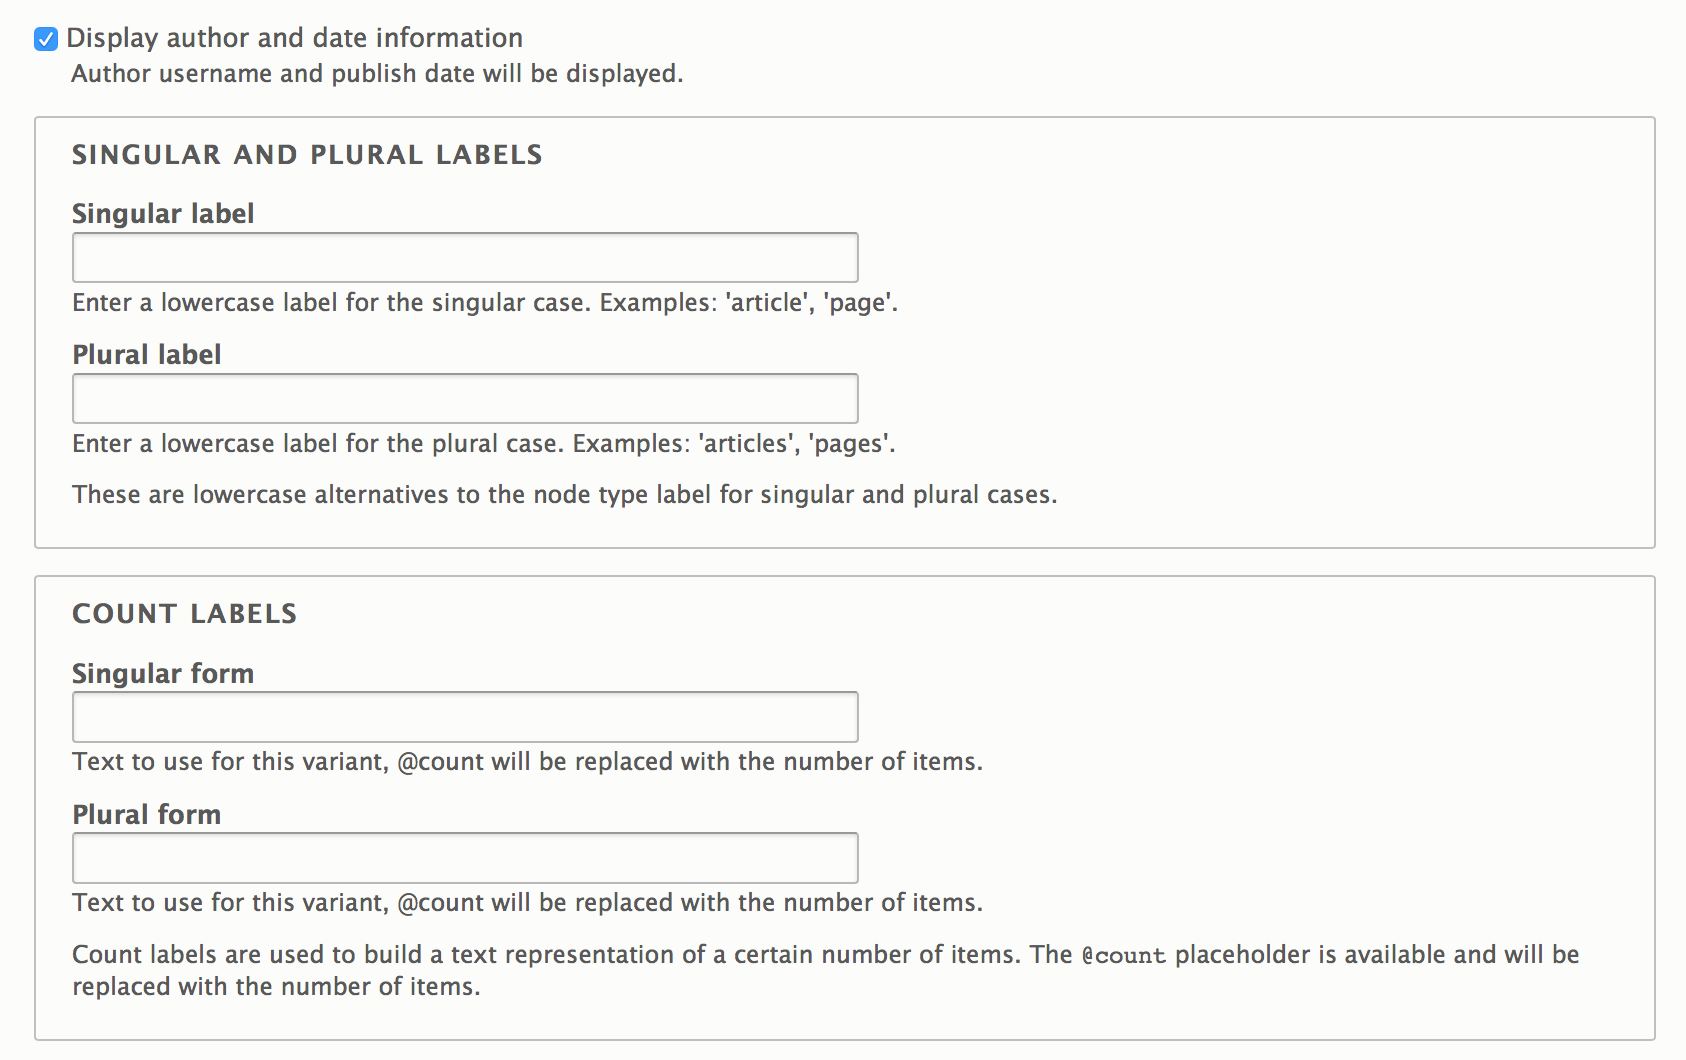Screen dimensions: 1686x1060
Task: Click help text mentioning 'article', 'page' examples
Action: pos(485,303)
